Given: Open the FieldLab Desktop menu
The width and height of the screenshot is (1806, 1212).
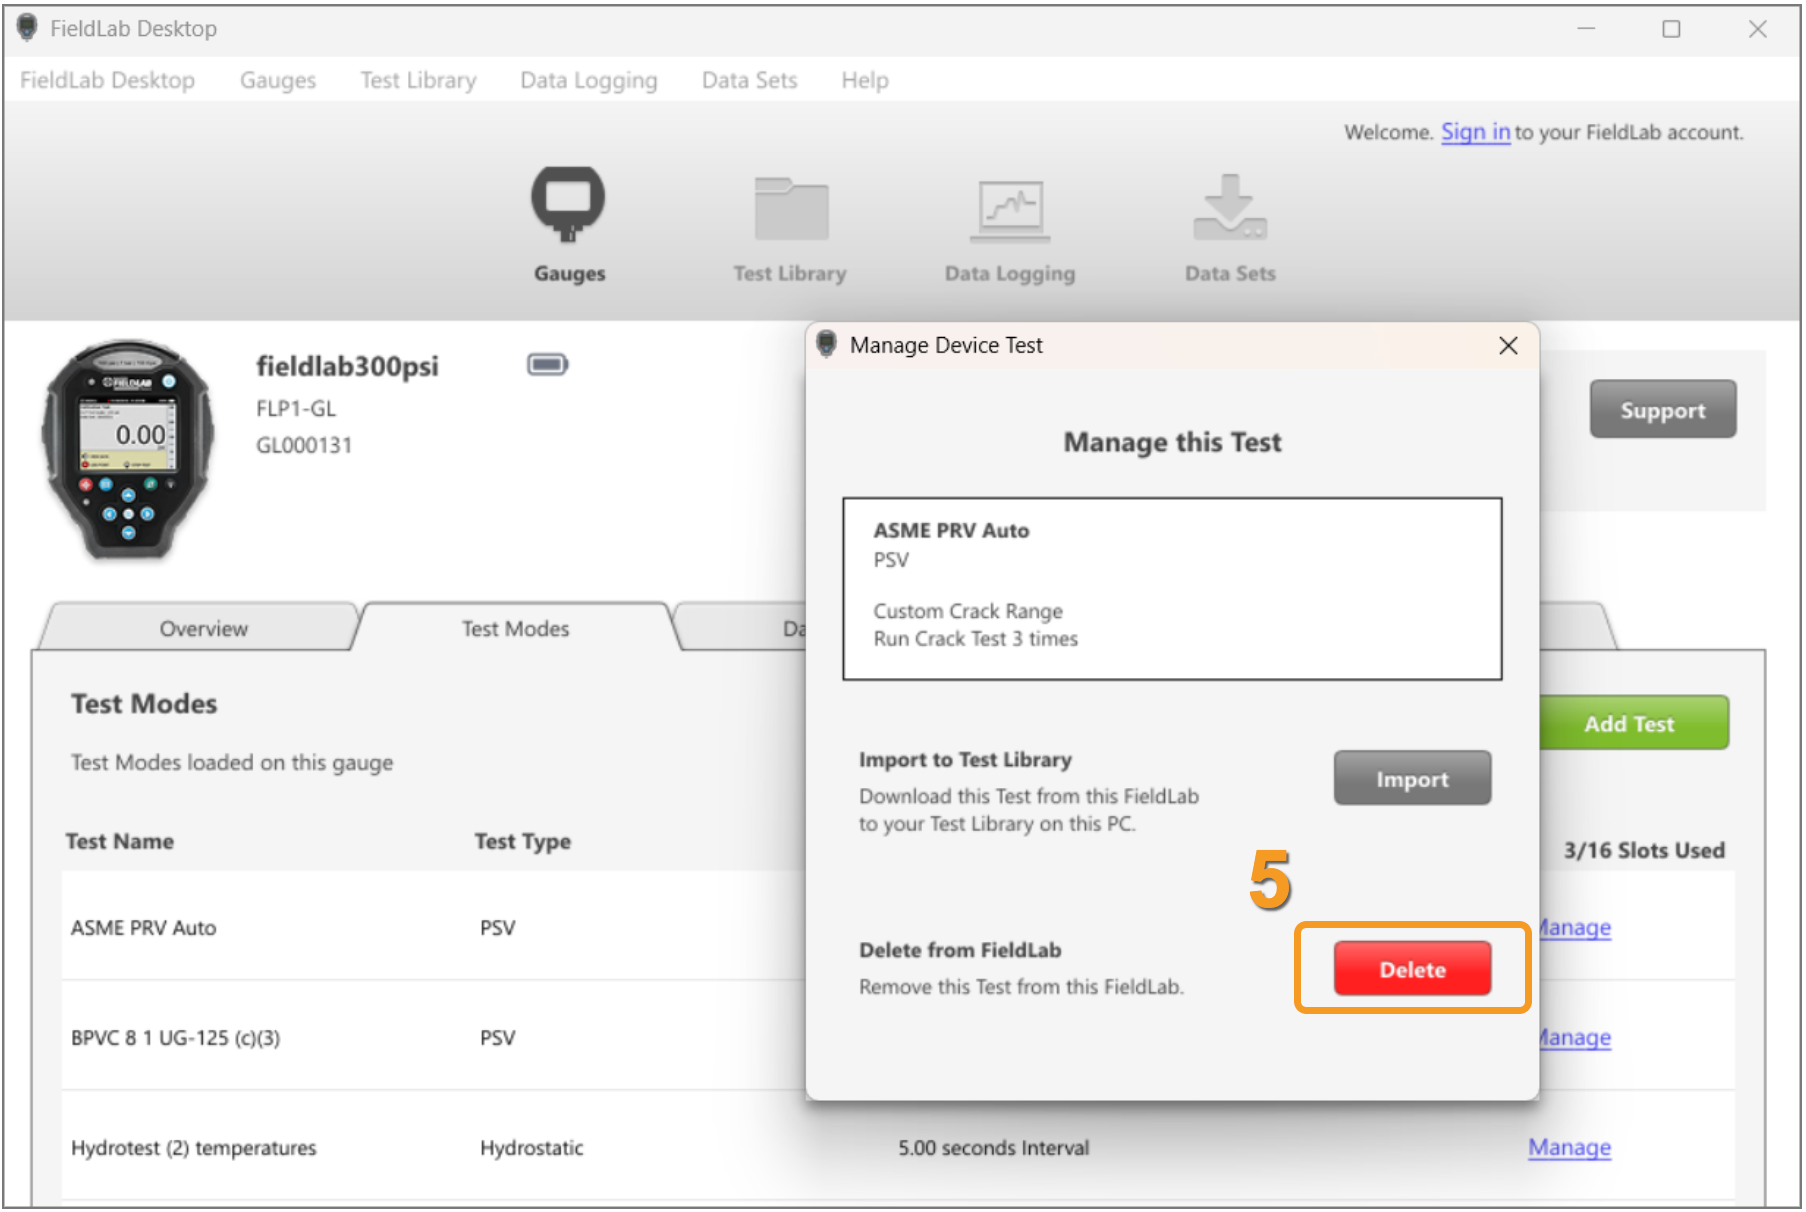Looking at the screenshot, I should (107, 80).
